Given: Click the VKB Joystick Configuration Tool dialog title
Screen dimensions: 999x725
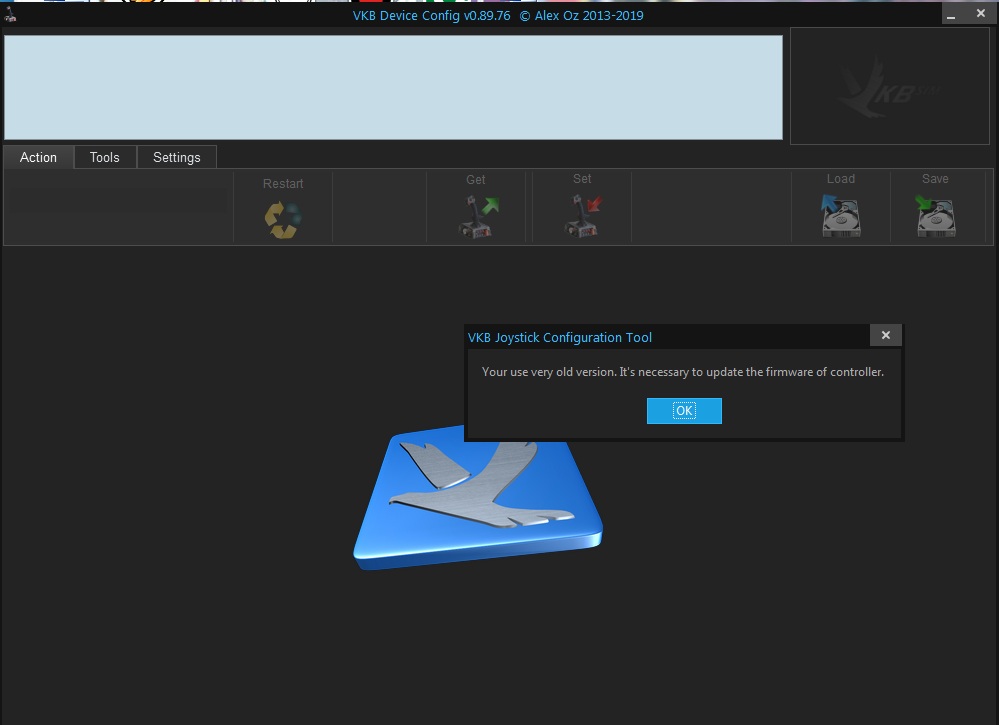Looking at the screenshot, I should pos(559,338).
